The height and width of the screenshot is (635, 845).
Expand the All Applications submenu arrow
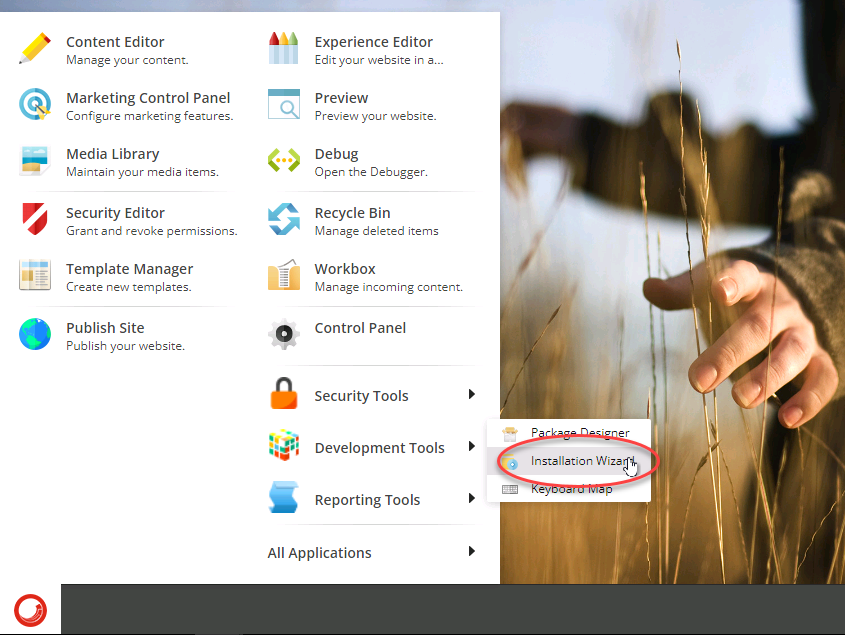(x=472, y=551)
